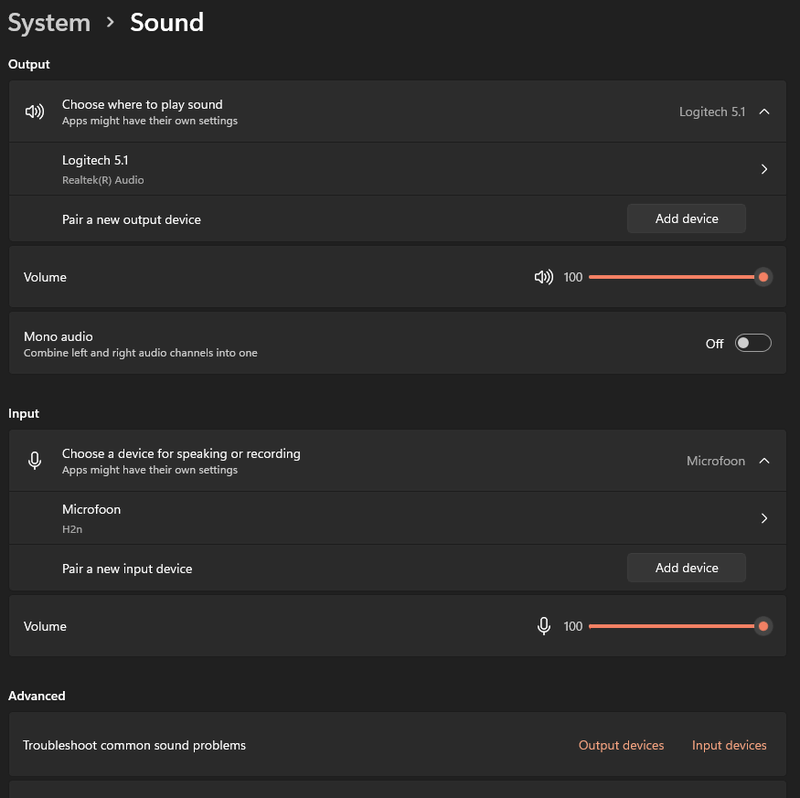Open Microfoon H2n properties arrow

pyautogui.click(x=764, y=518)
